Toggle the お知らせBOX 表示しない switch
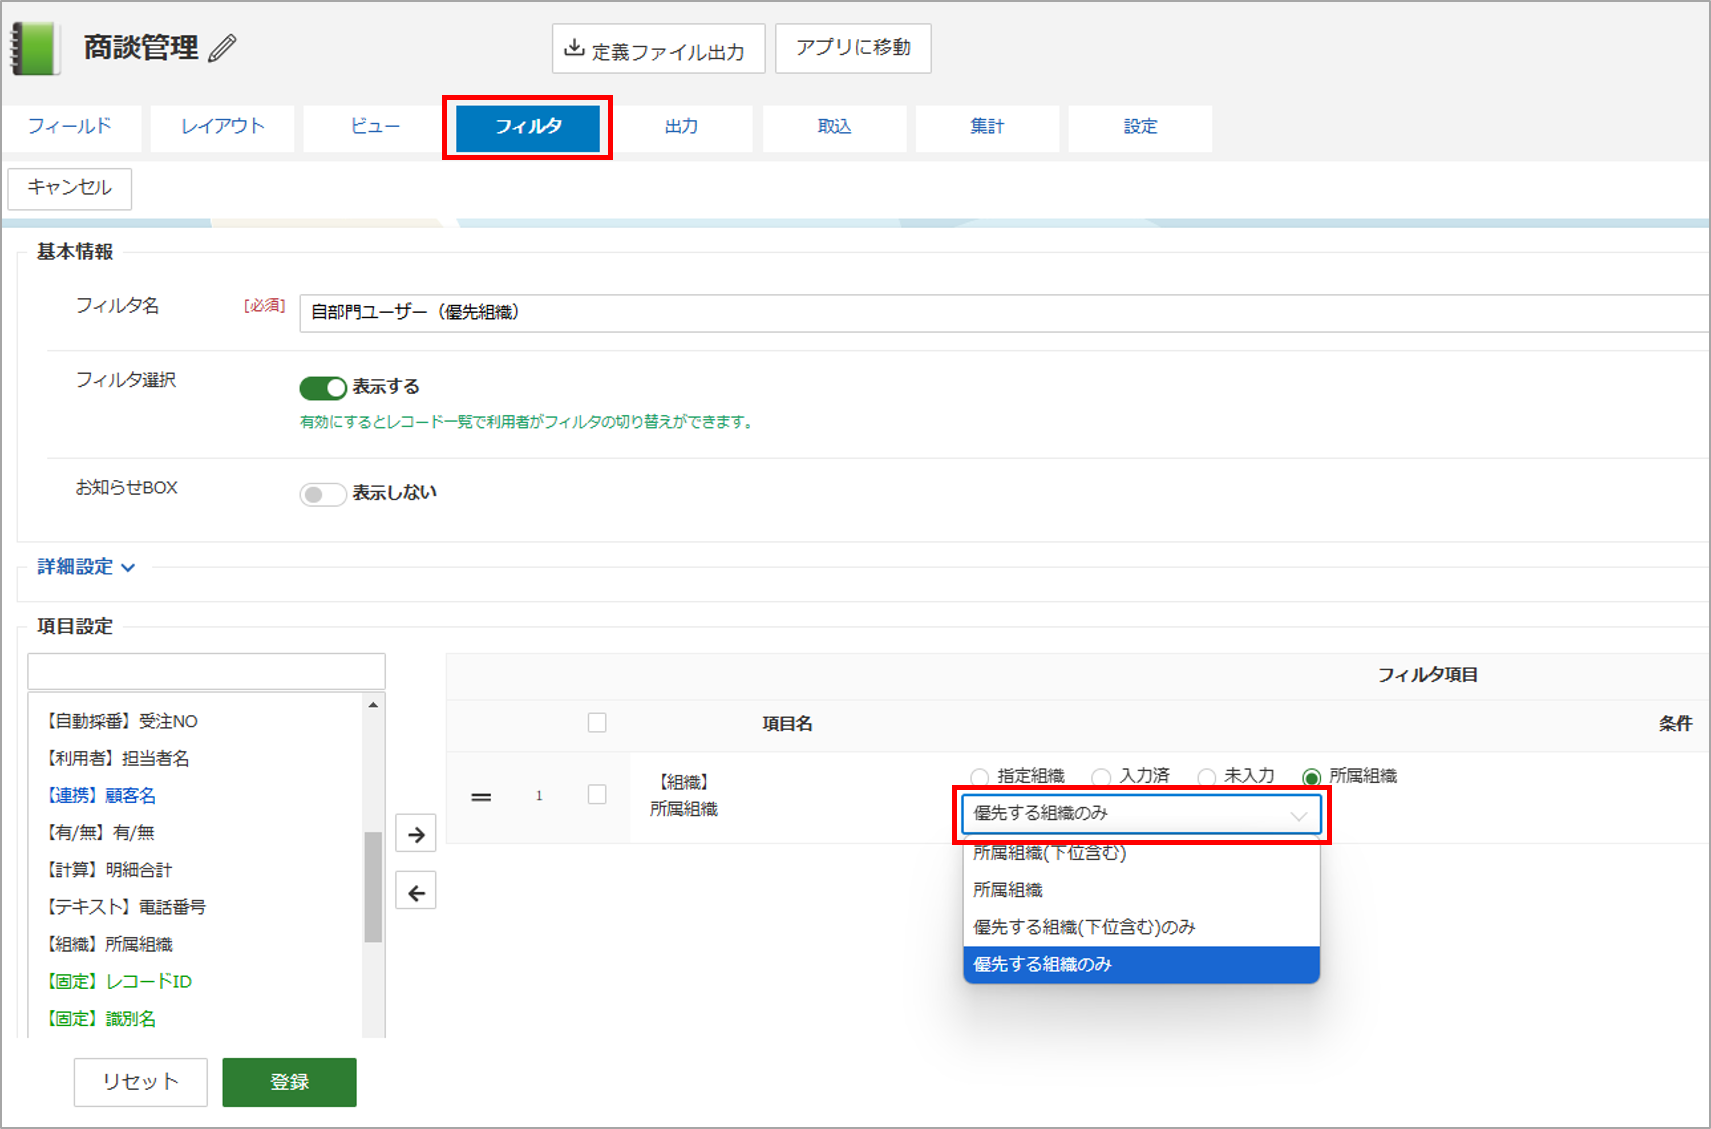This screenshot has width=1711, height=1129. (x=323, y=494)
